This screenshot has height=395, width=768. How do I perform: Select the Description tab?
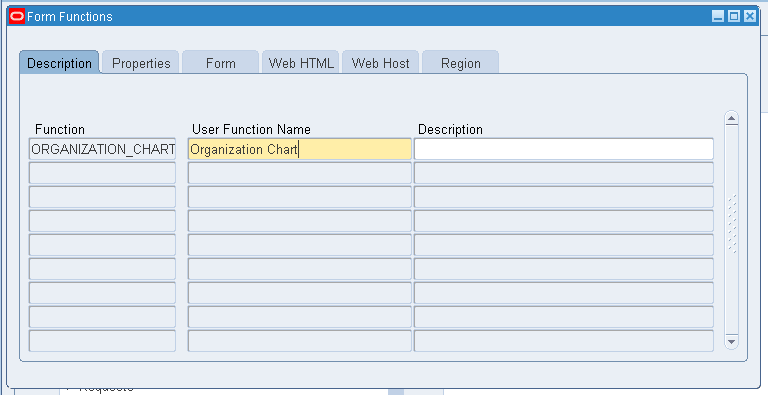(59, 63)
